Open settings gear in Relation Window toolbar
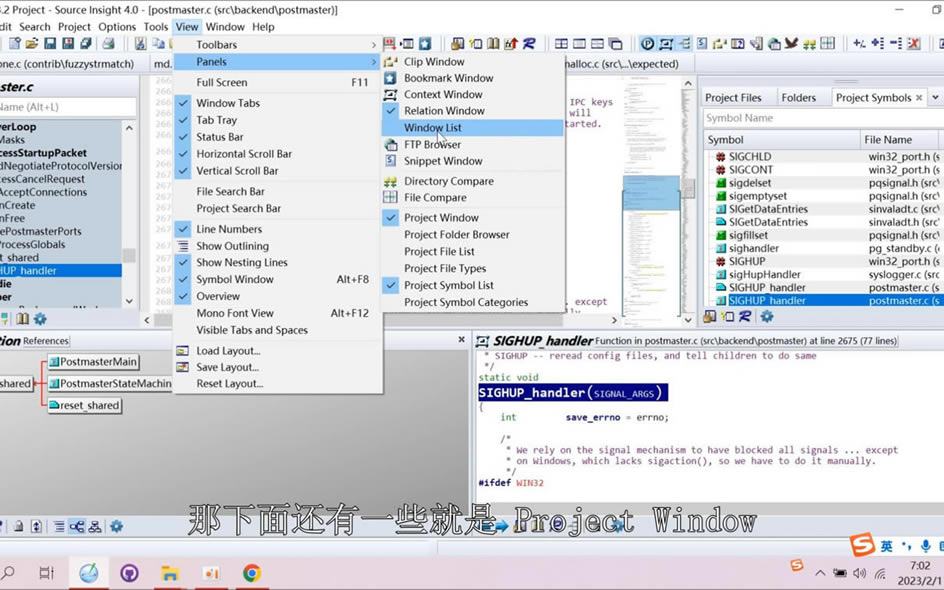Screen dimensions: 944x590 coord(116,527)
